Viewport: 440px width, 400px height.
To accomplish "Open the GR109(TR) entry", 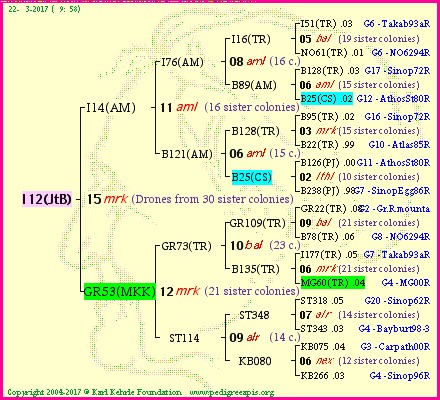I will pos(257,223).
